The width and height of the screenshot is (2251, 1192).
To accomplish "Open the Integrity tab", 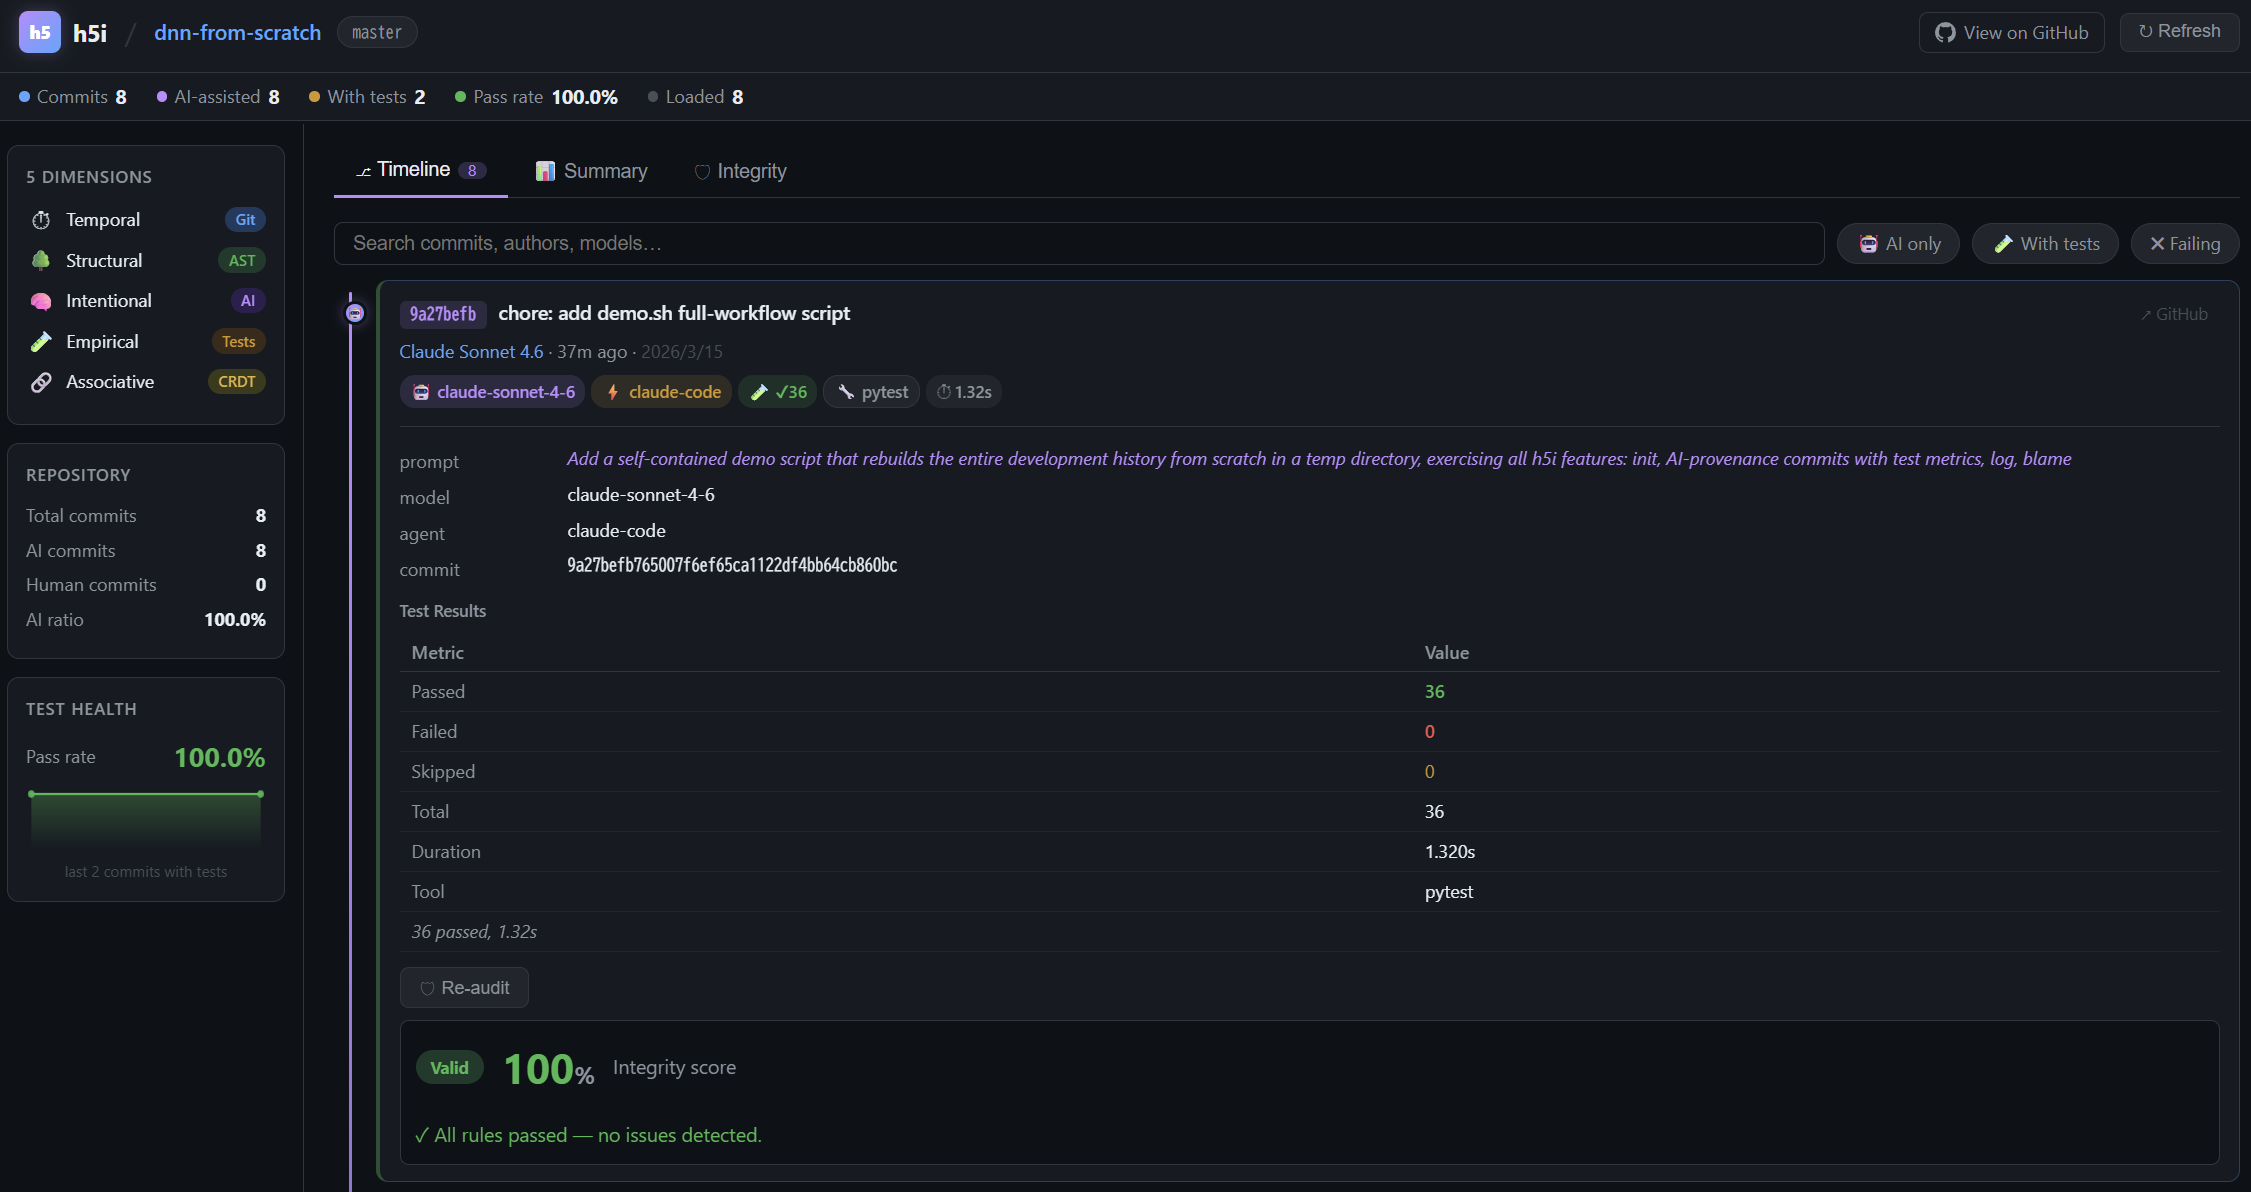I will [740, 170].
